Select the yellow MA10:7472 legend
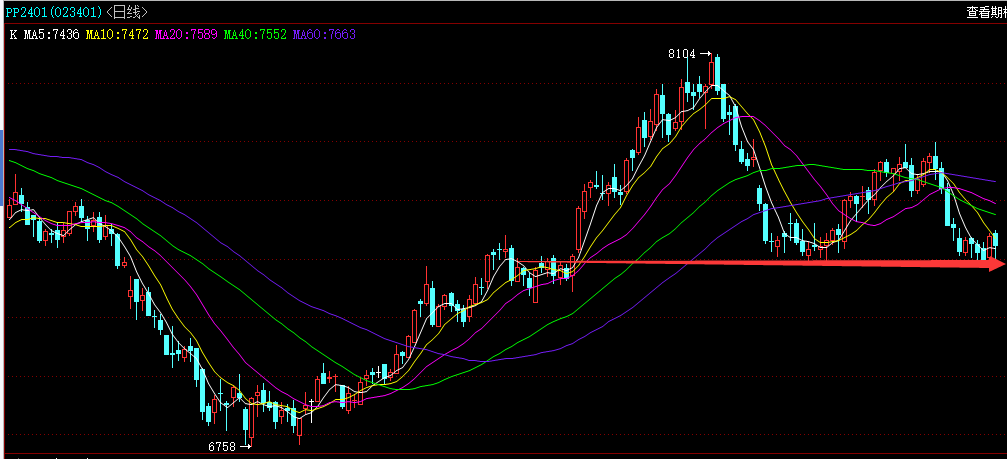This screenshot has height=459, width=1007. point(119,34)
